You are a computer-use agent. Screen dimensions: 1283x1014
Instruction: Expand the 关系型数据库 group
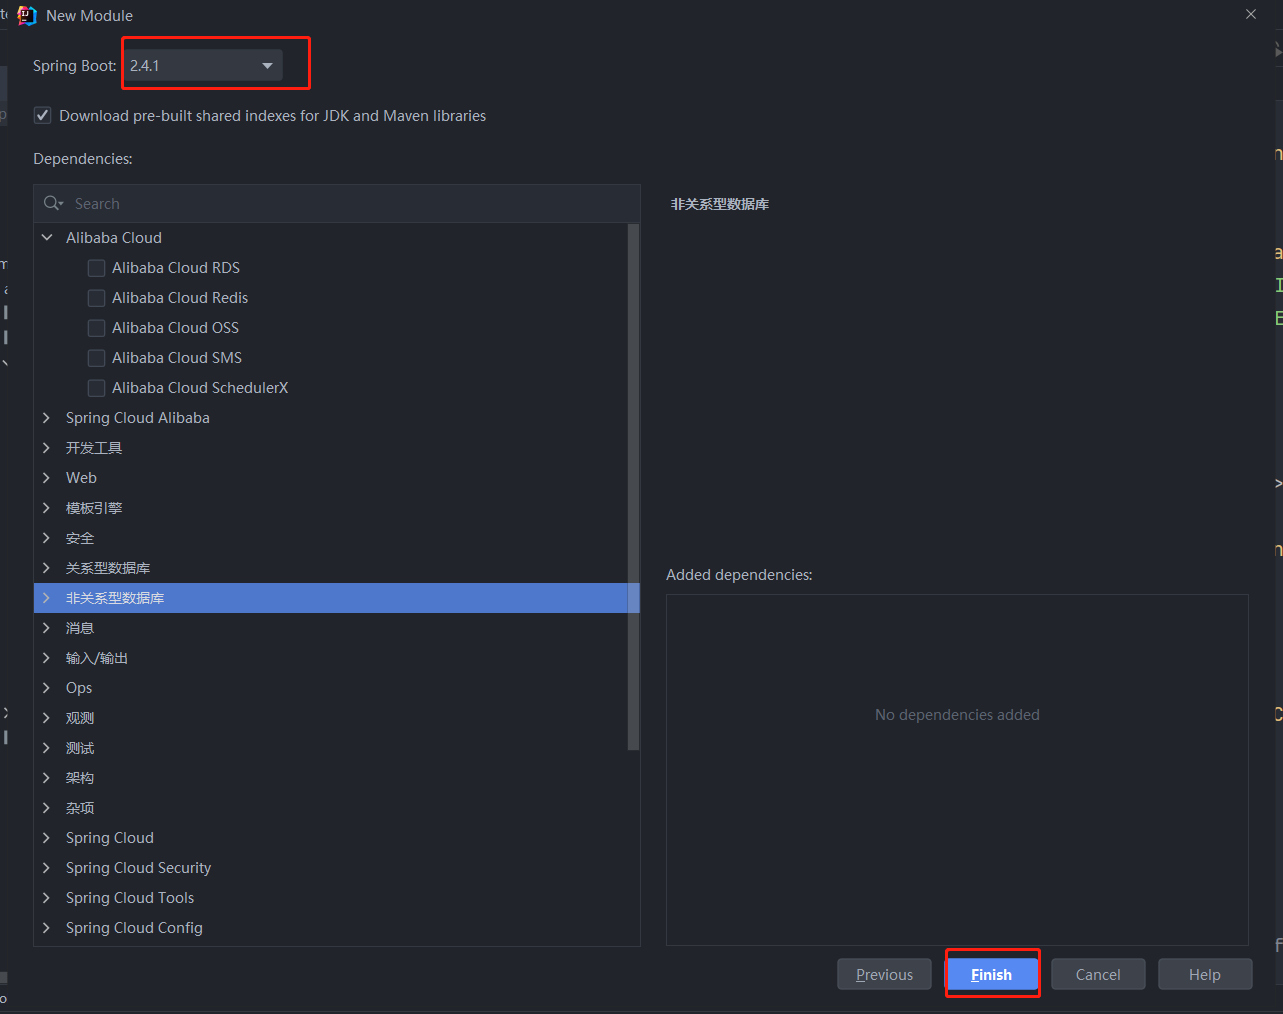pos(46,567)
